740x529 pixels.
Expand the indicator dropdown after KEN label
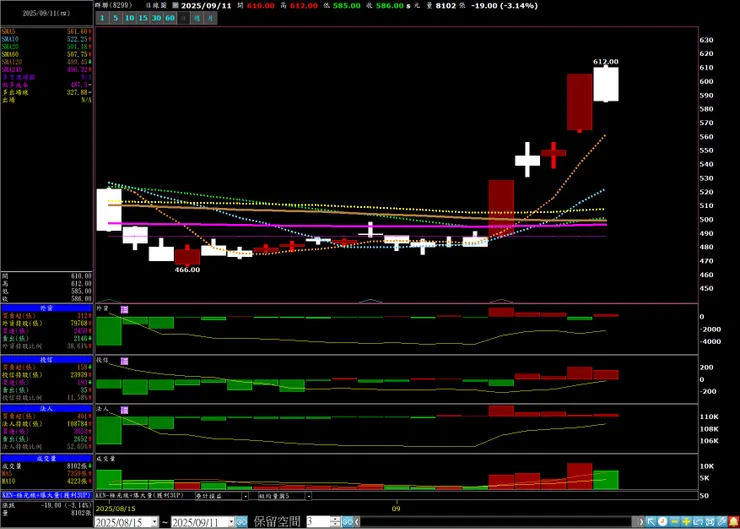point(245,496)
